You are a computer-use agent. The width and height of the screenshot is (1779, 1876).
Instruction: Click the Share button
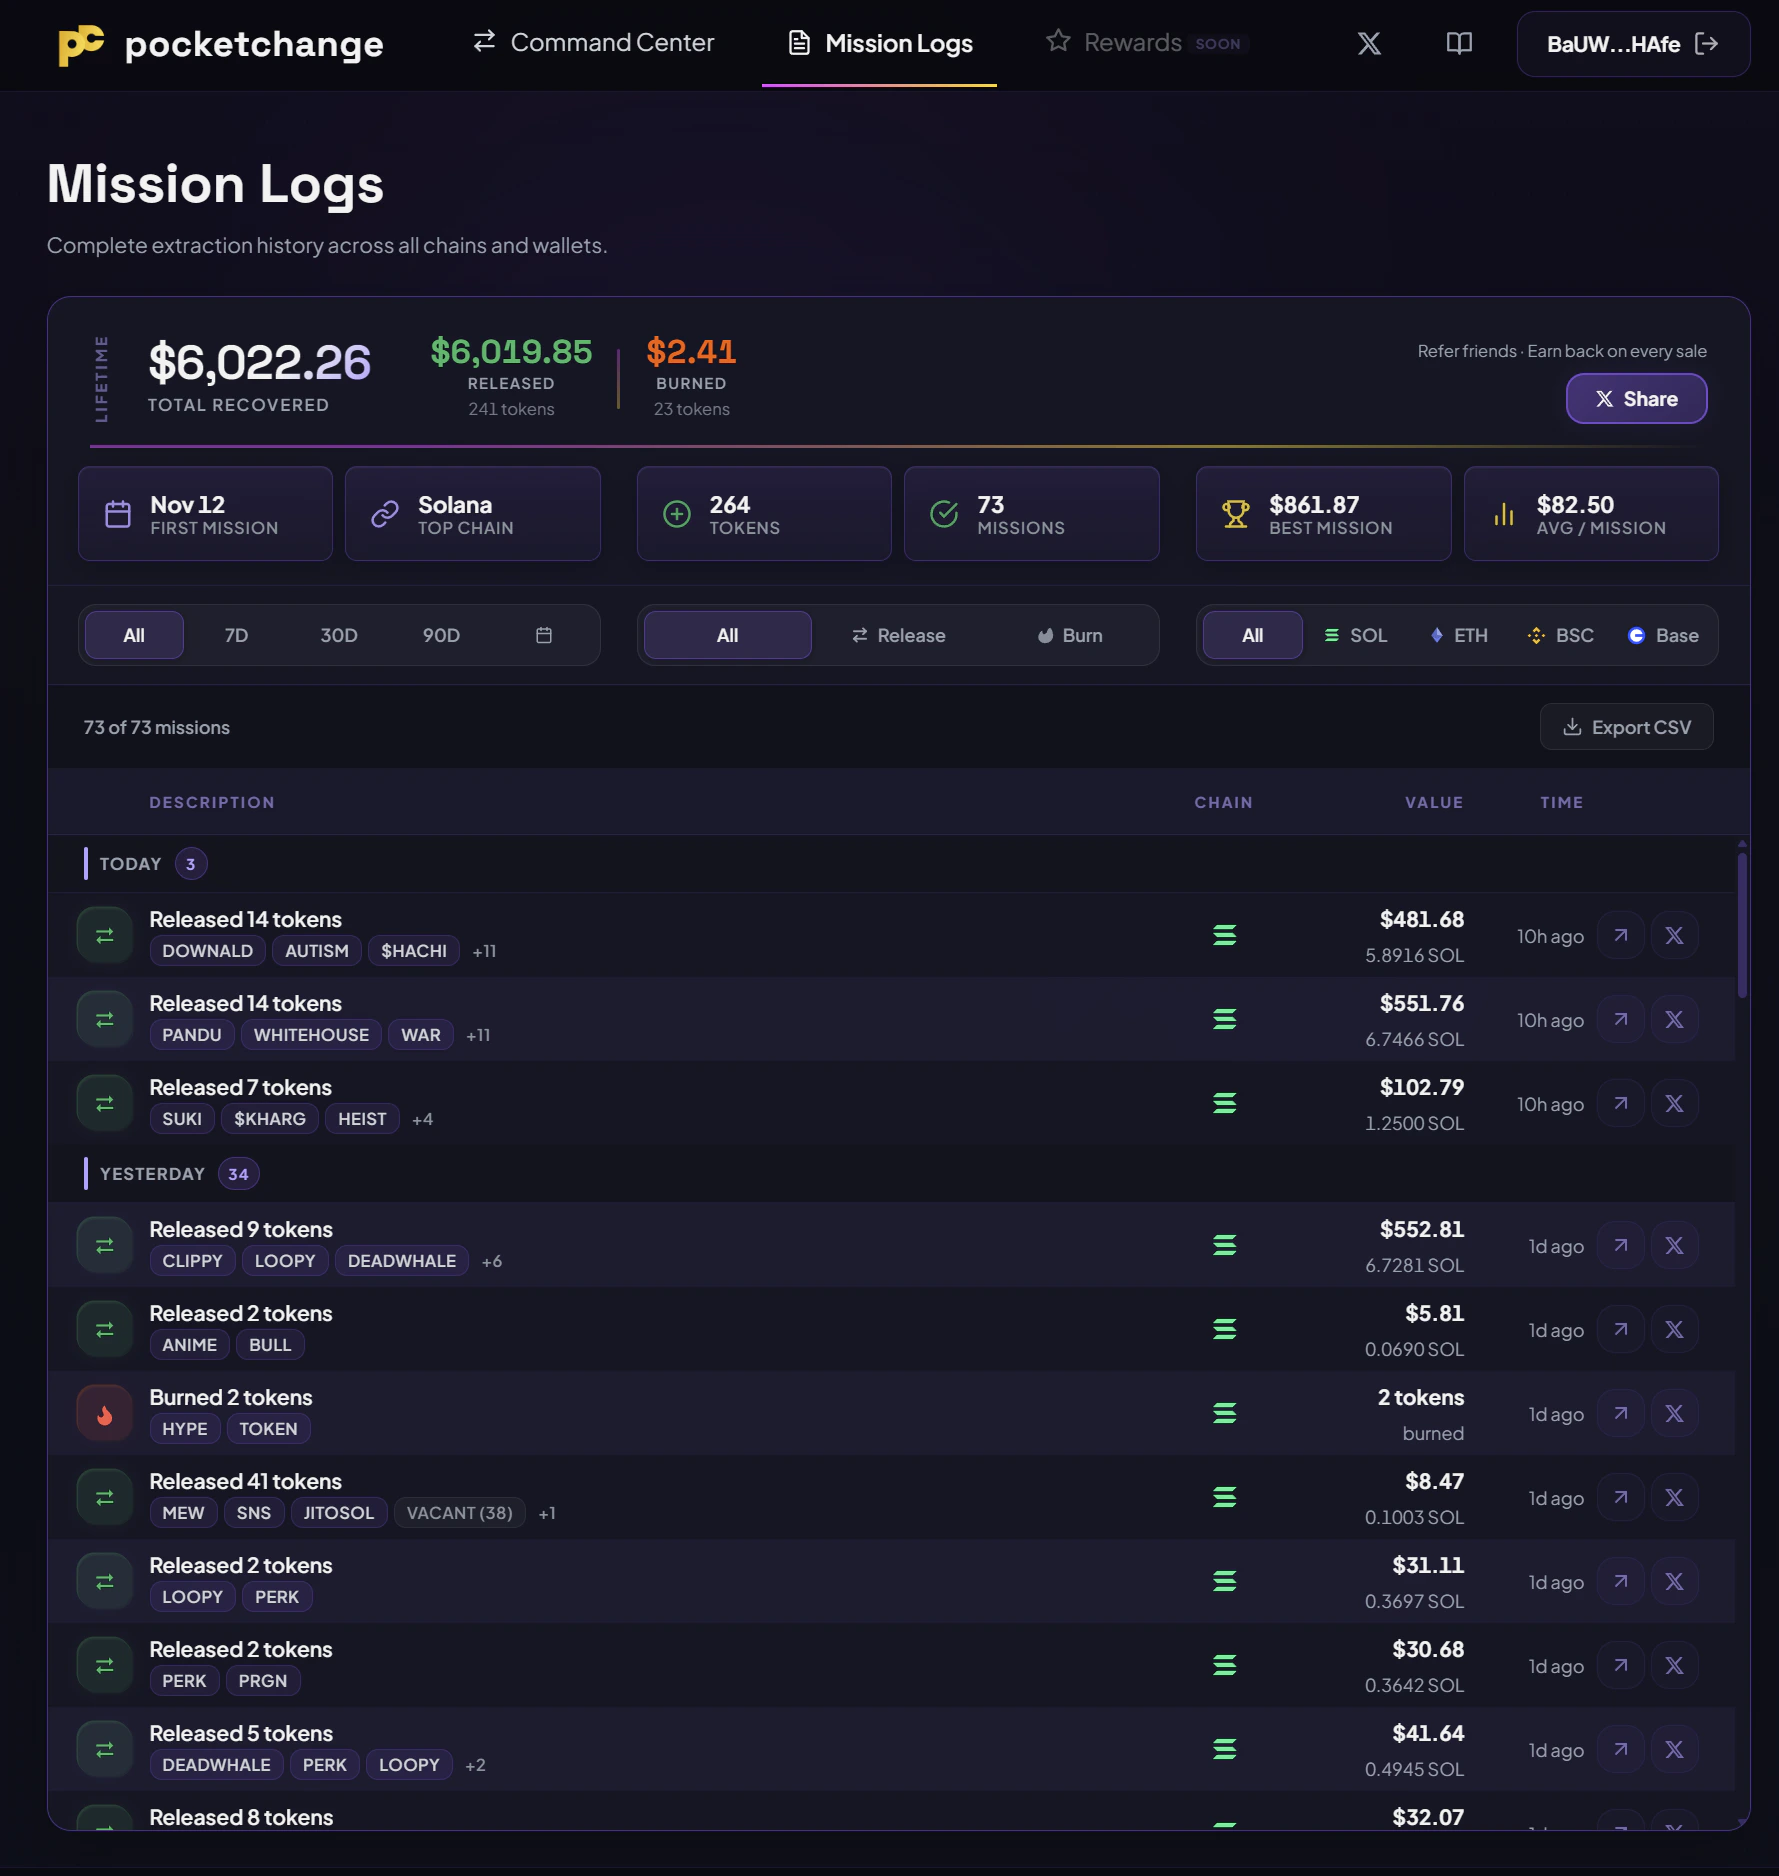point(1636,398)
